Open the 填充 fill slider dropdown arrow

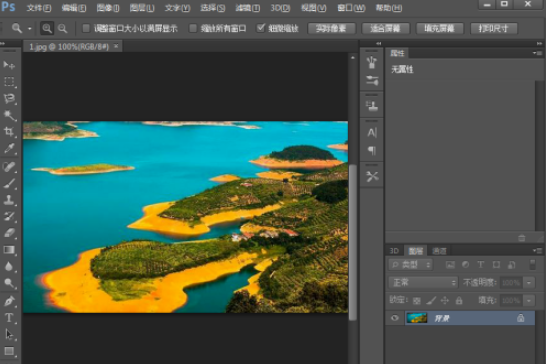(x=529, y=300)
